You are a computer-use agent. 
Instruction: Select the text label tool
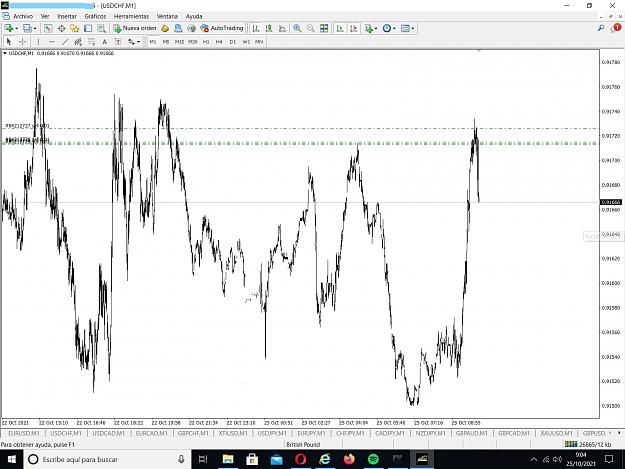click(118, 41)
